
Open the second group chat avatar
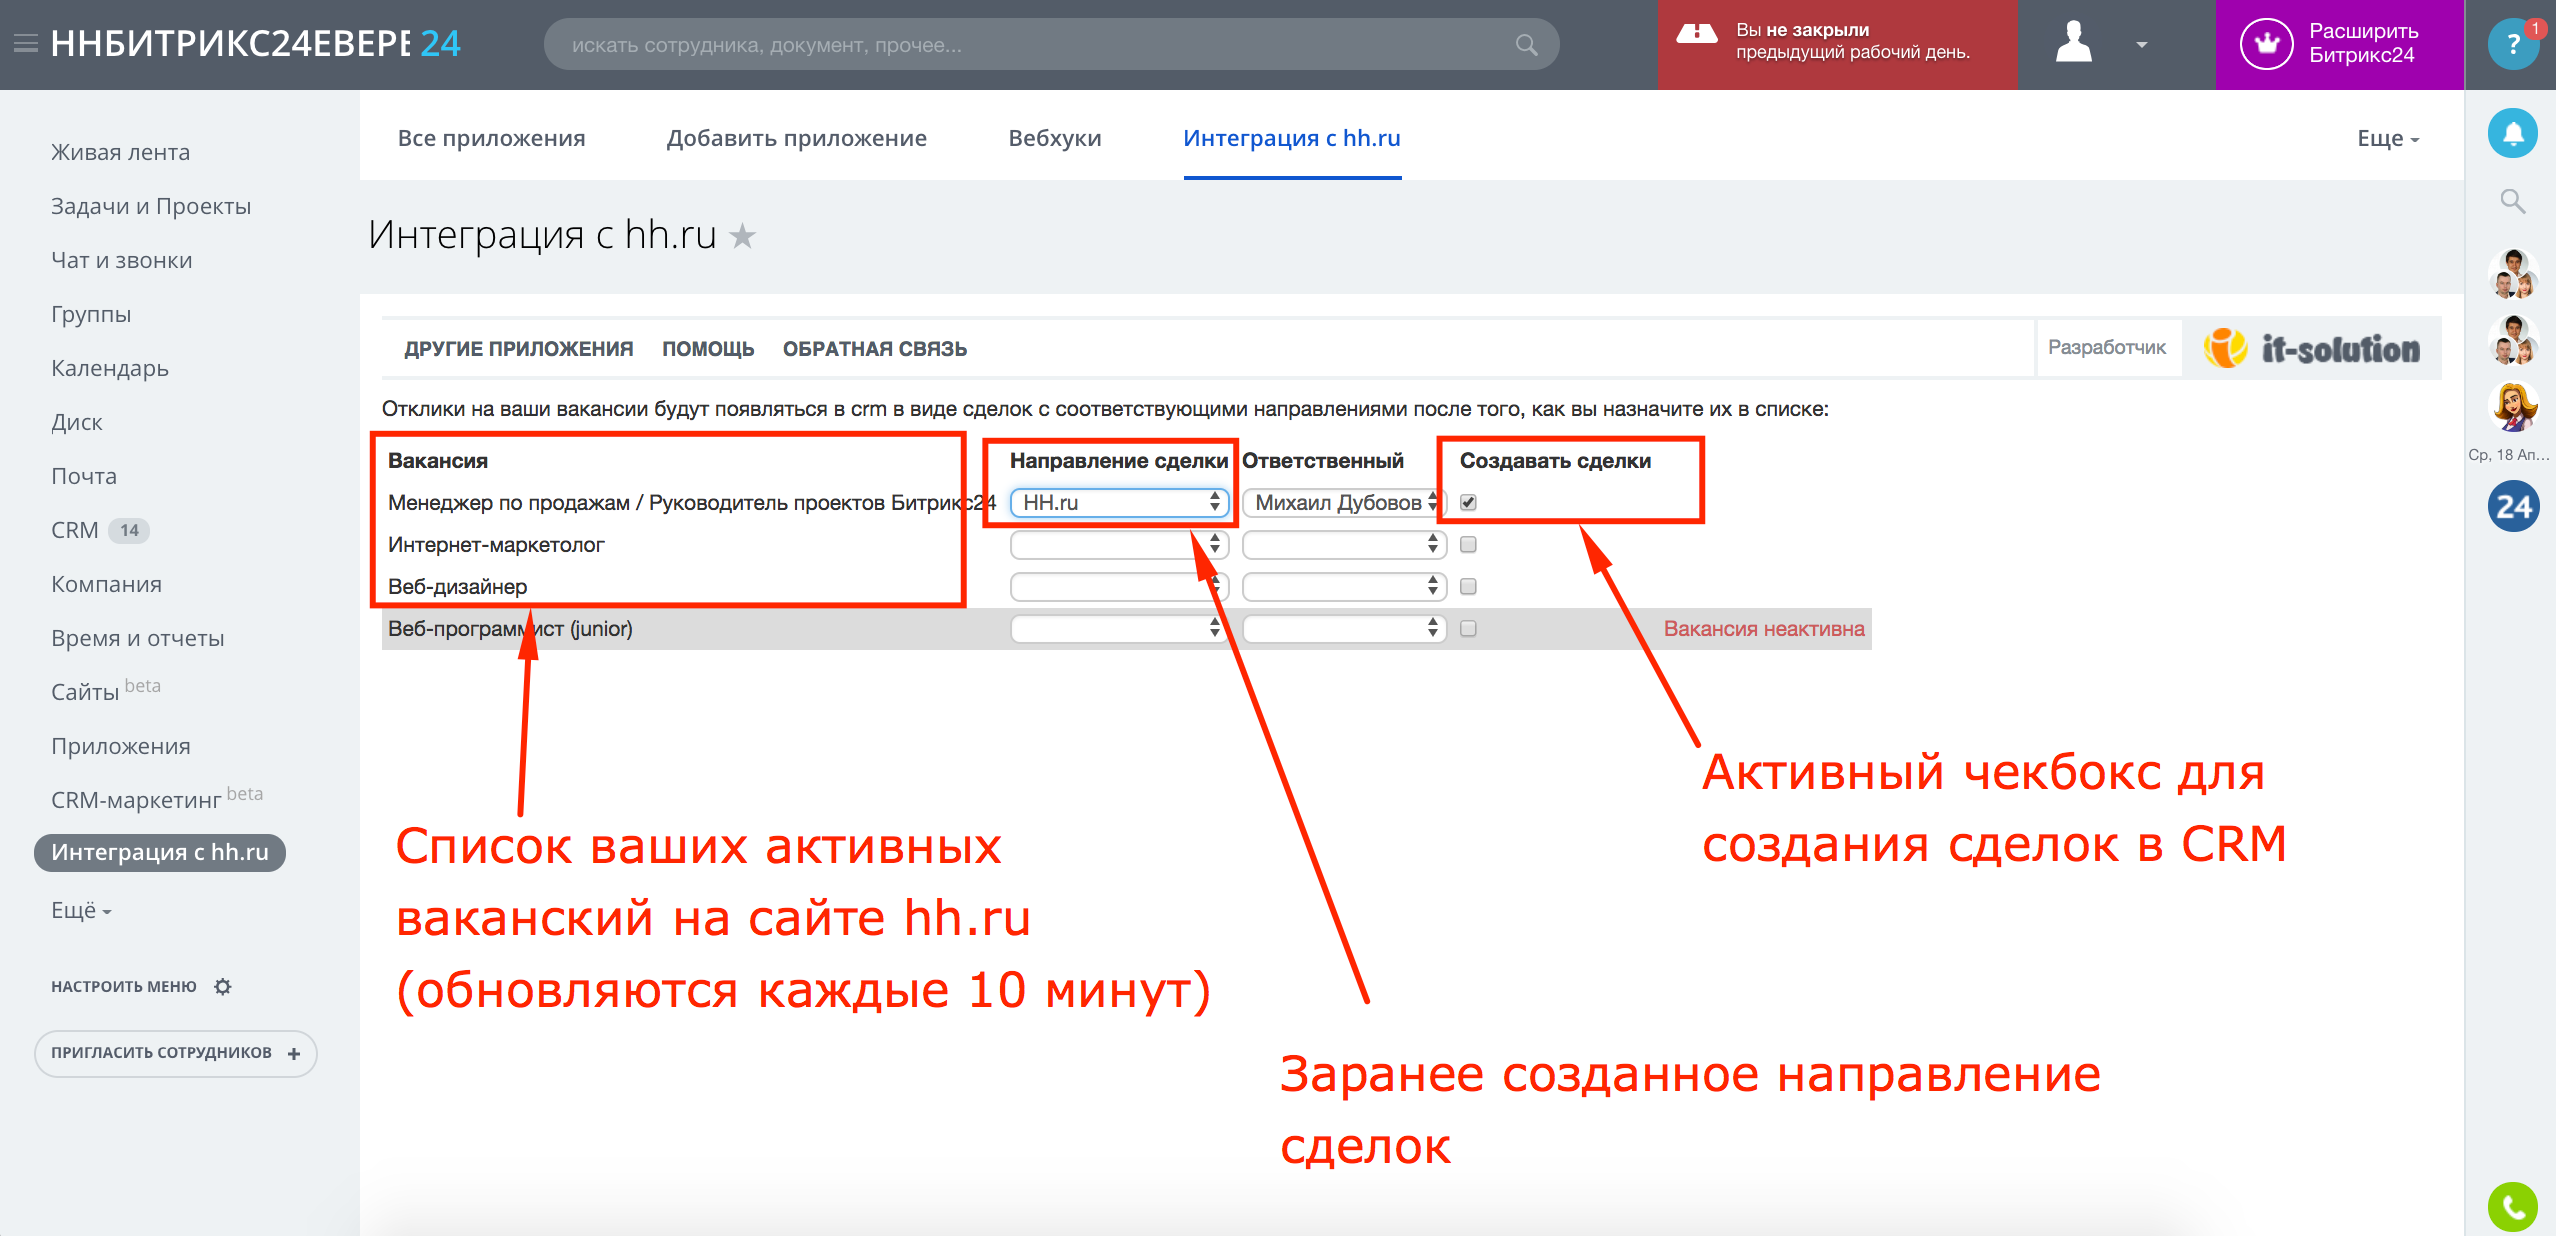2513,340
